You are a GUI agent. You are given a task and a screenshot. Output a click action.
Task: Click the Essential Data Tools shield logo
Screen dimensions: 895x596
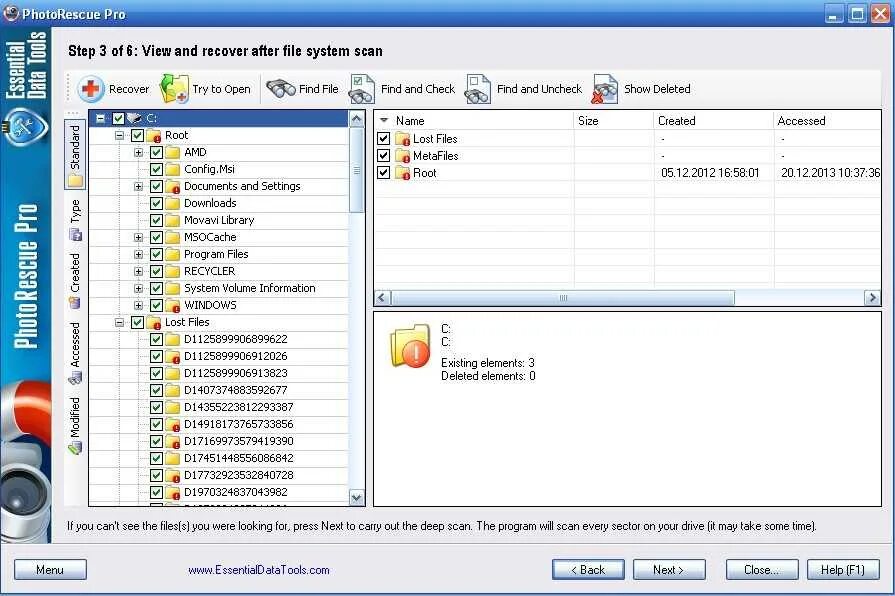pos(25,127)
